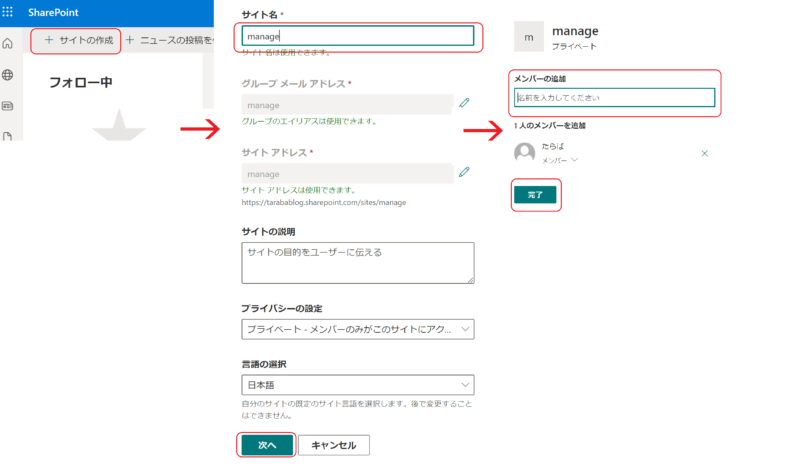Viewport: 800px width, 465px height.
Task: Click the member name input field
Action: pos(614,97)
